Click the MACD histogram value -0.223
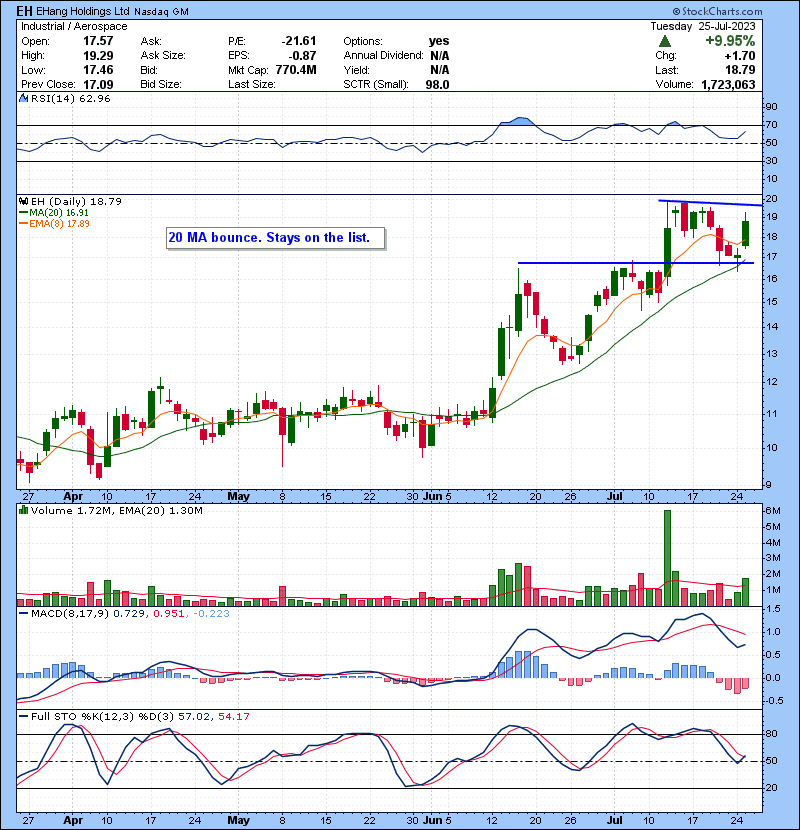 211,614
